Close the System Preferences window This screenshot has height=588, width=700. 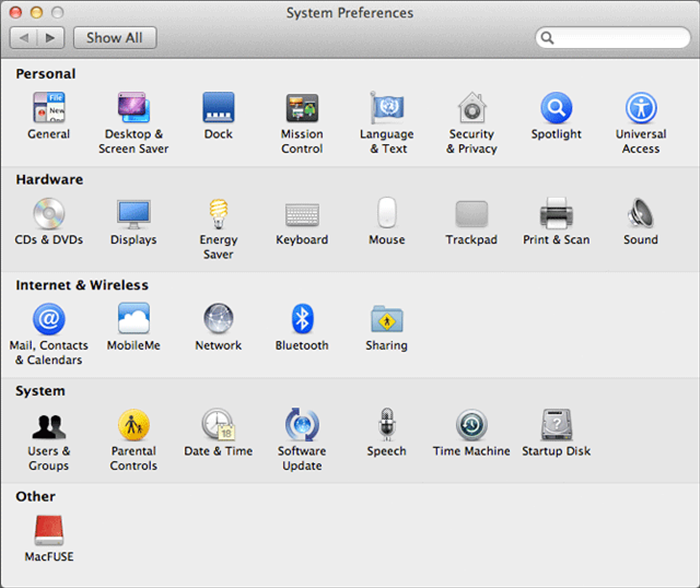point(16,13)
